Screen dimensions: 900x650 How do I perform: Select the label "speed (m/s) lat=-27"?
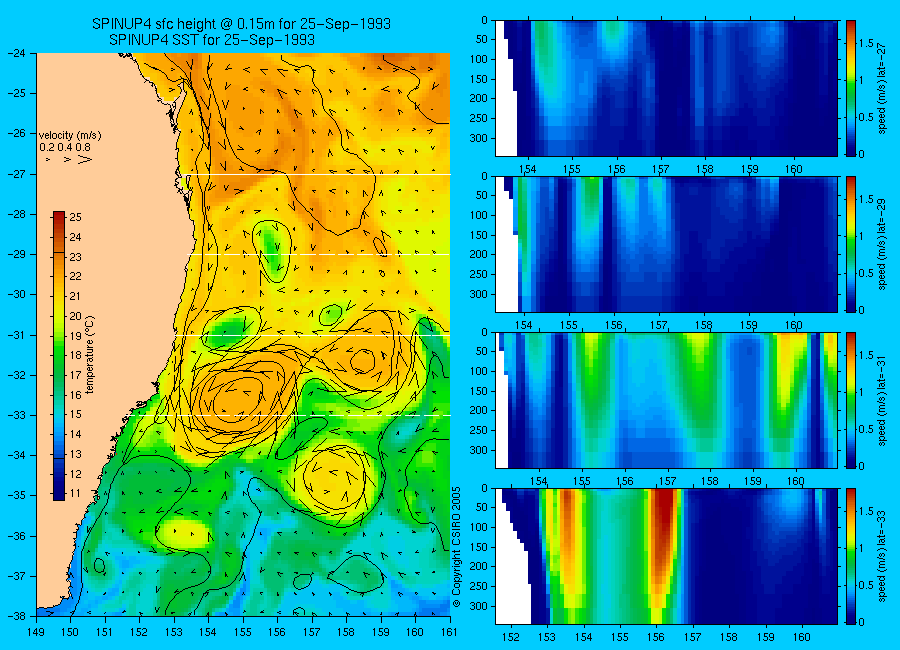coord(883,88)
